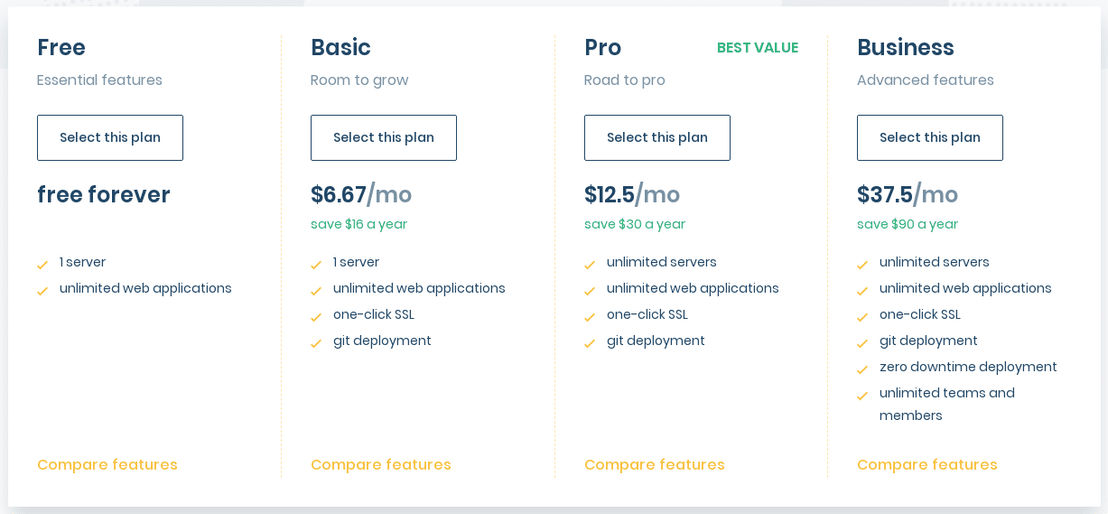Click checkmark next to Basic git deployment

tap(316, 344)
